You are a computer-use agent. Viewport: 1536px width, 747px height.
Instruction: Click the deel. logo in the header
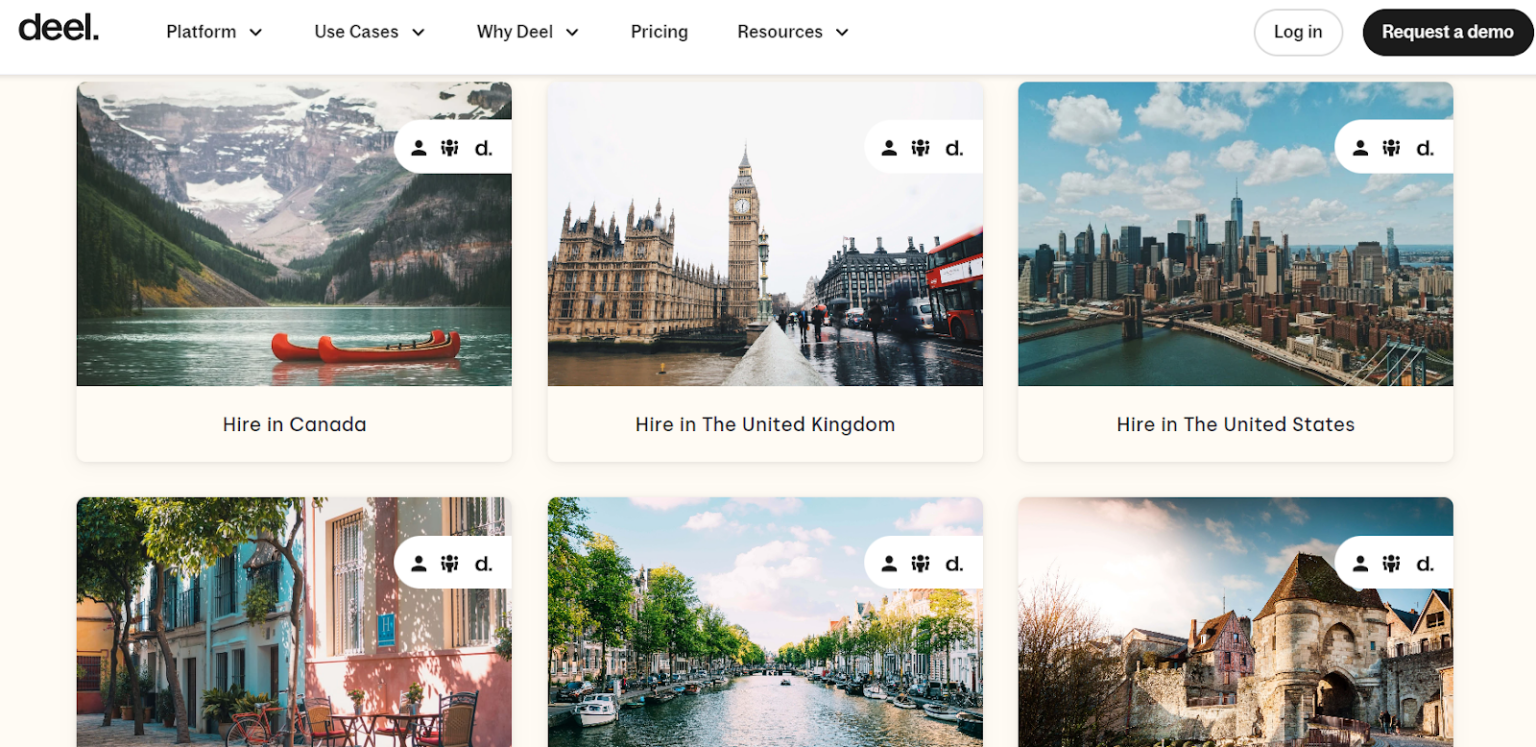[x=58, y=29]
